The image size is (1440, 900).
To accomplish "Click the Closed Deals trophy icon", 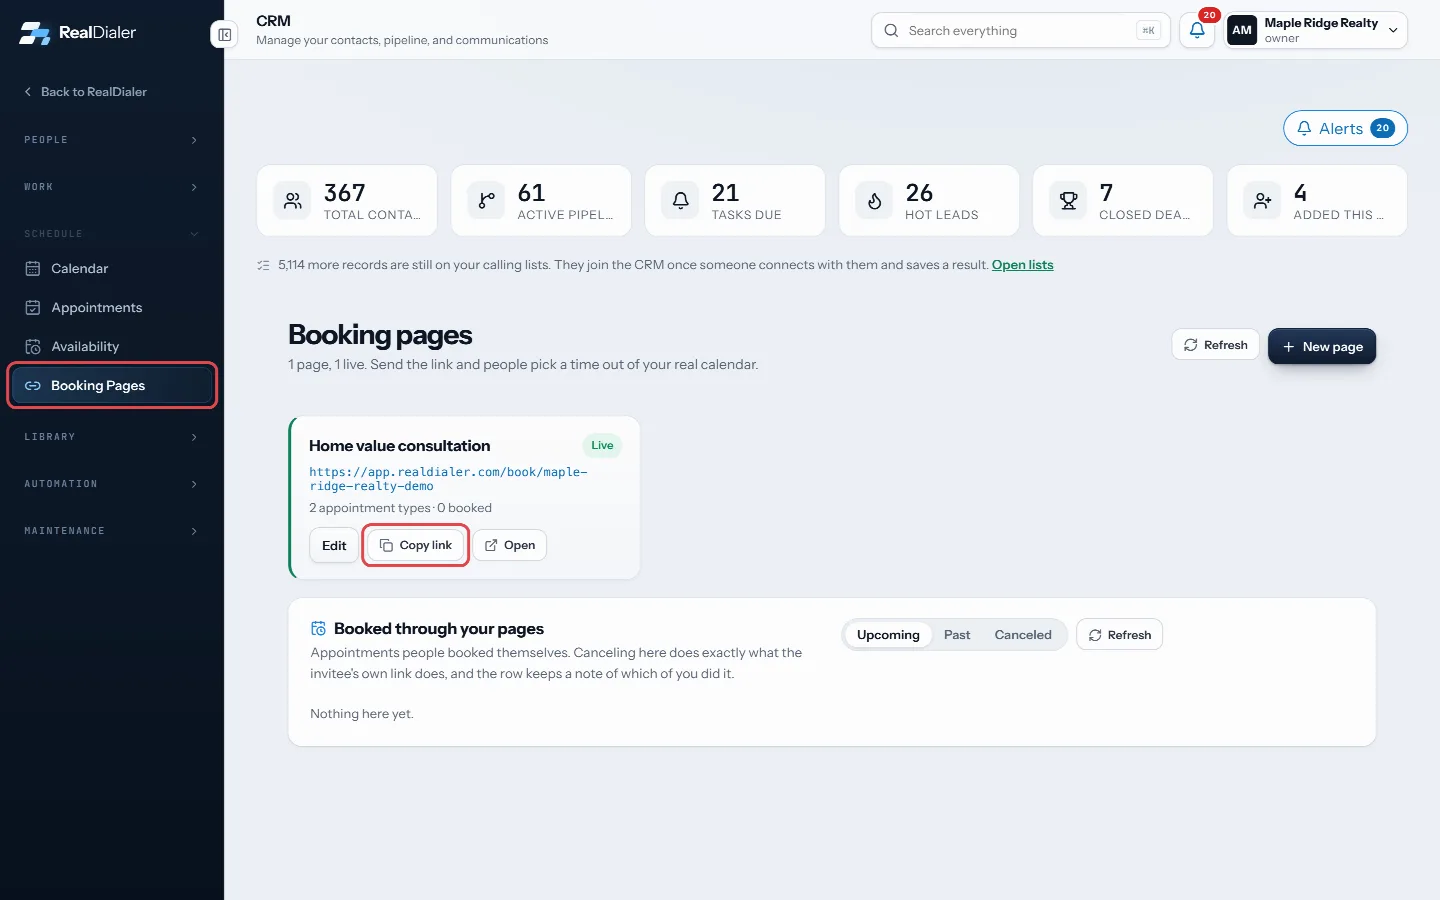I will tap(1068, 201).
